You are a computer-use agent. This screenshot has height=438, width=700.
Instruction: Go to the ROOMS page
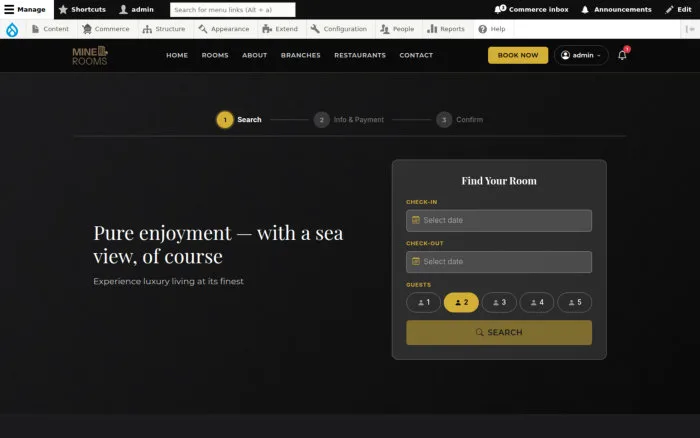215,55
